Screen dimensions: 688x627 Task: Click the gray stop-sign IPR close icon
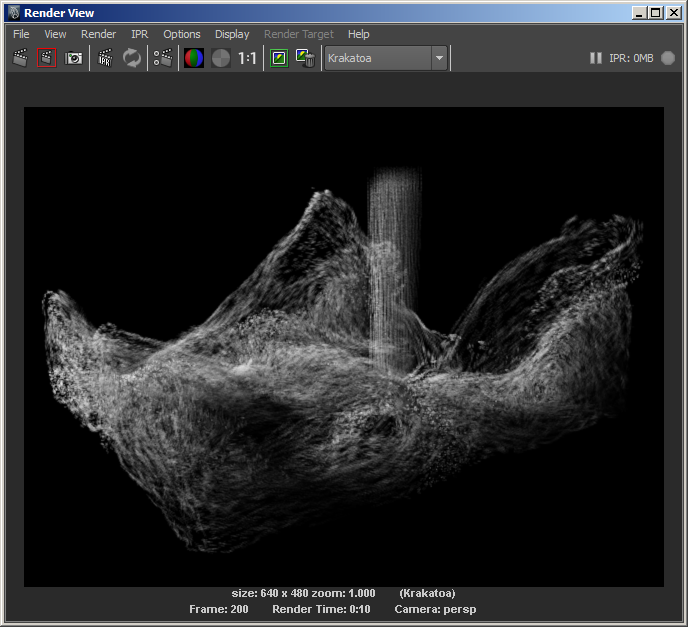coord(668,58)
